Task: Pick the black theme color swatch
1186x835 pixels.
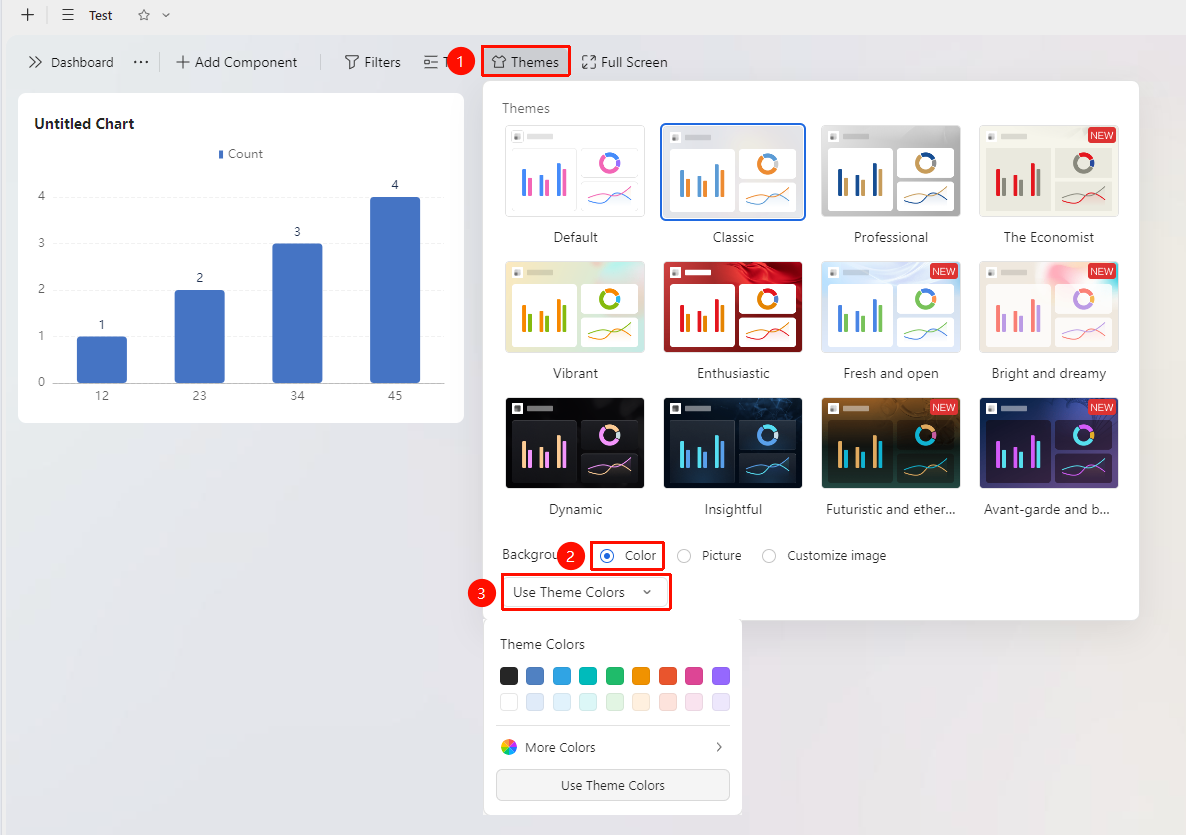Action: (509, 675)
